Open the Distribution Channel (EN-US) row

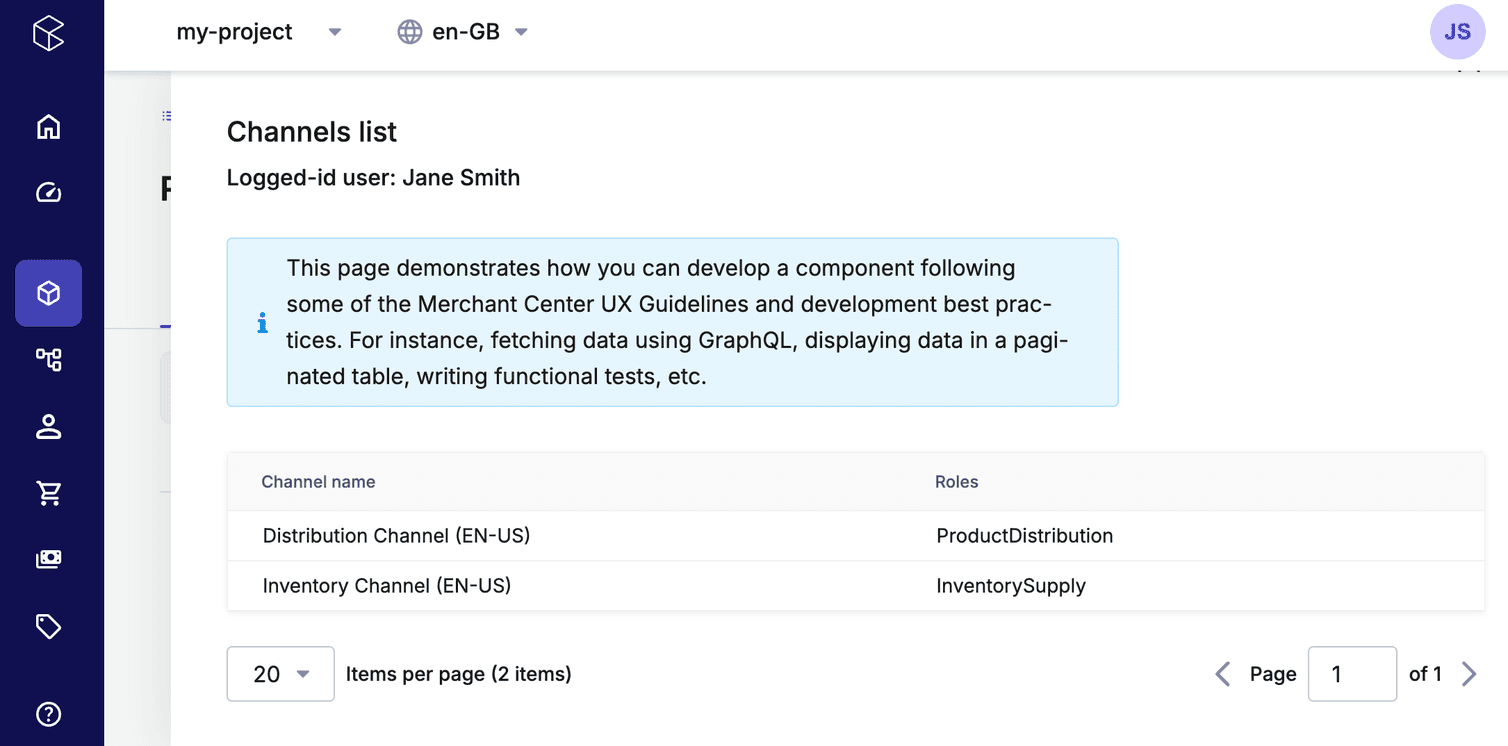point(396,536)
